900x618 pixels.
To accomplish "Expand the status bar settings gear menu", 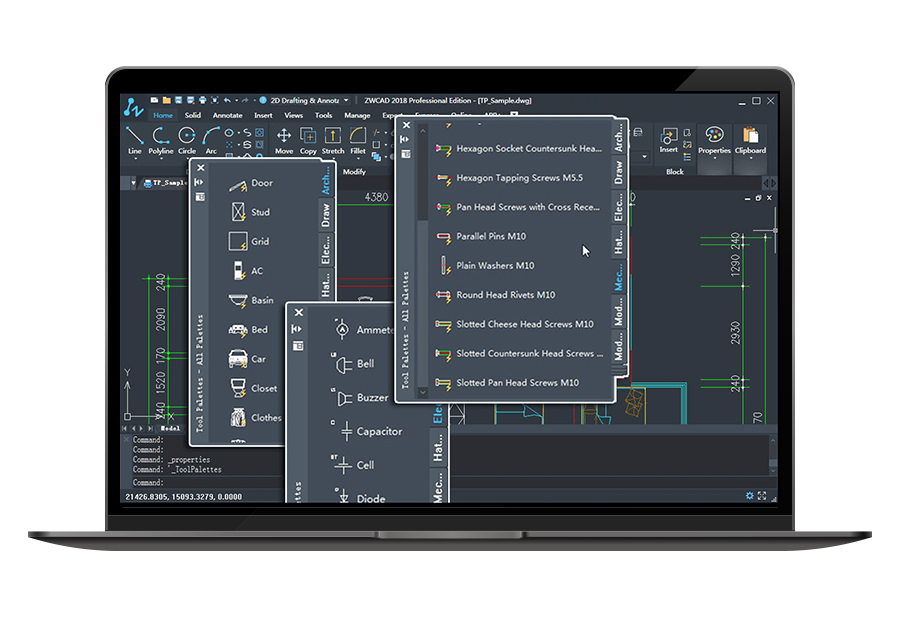I will [749, 496].
